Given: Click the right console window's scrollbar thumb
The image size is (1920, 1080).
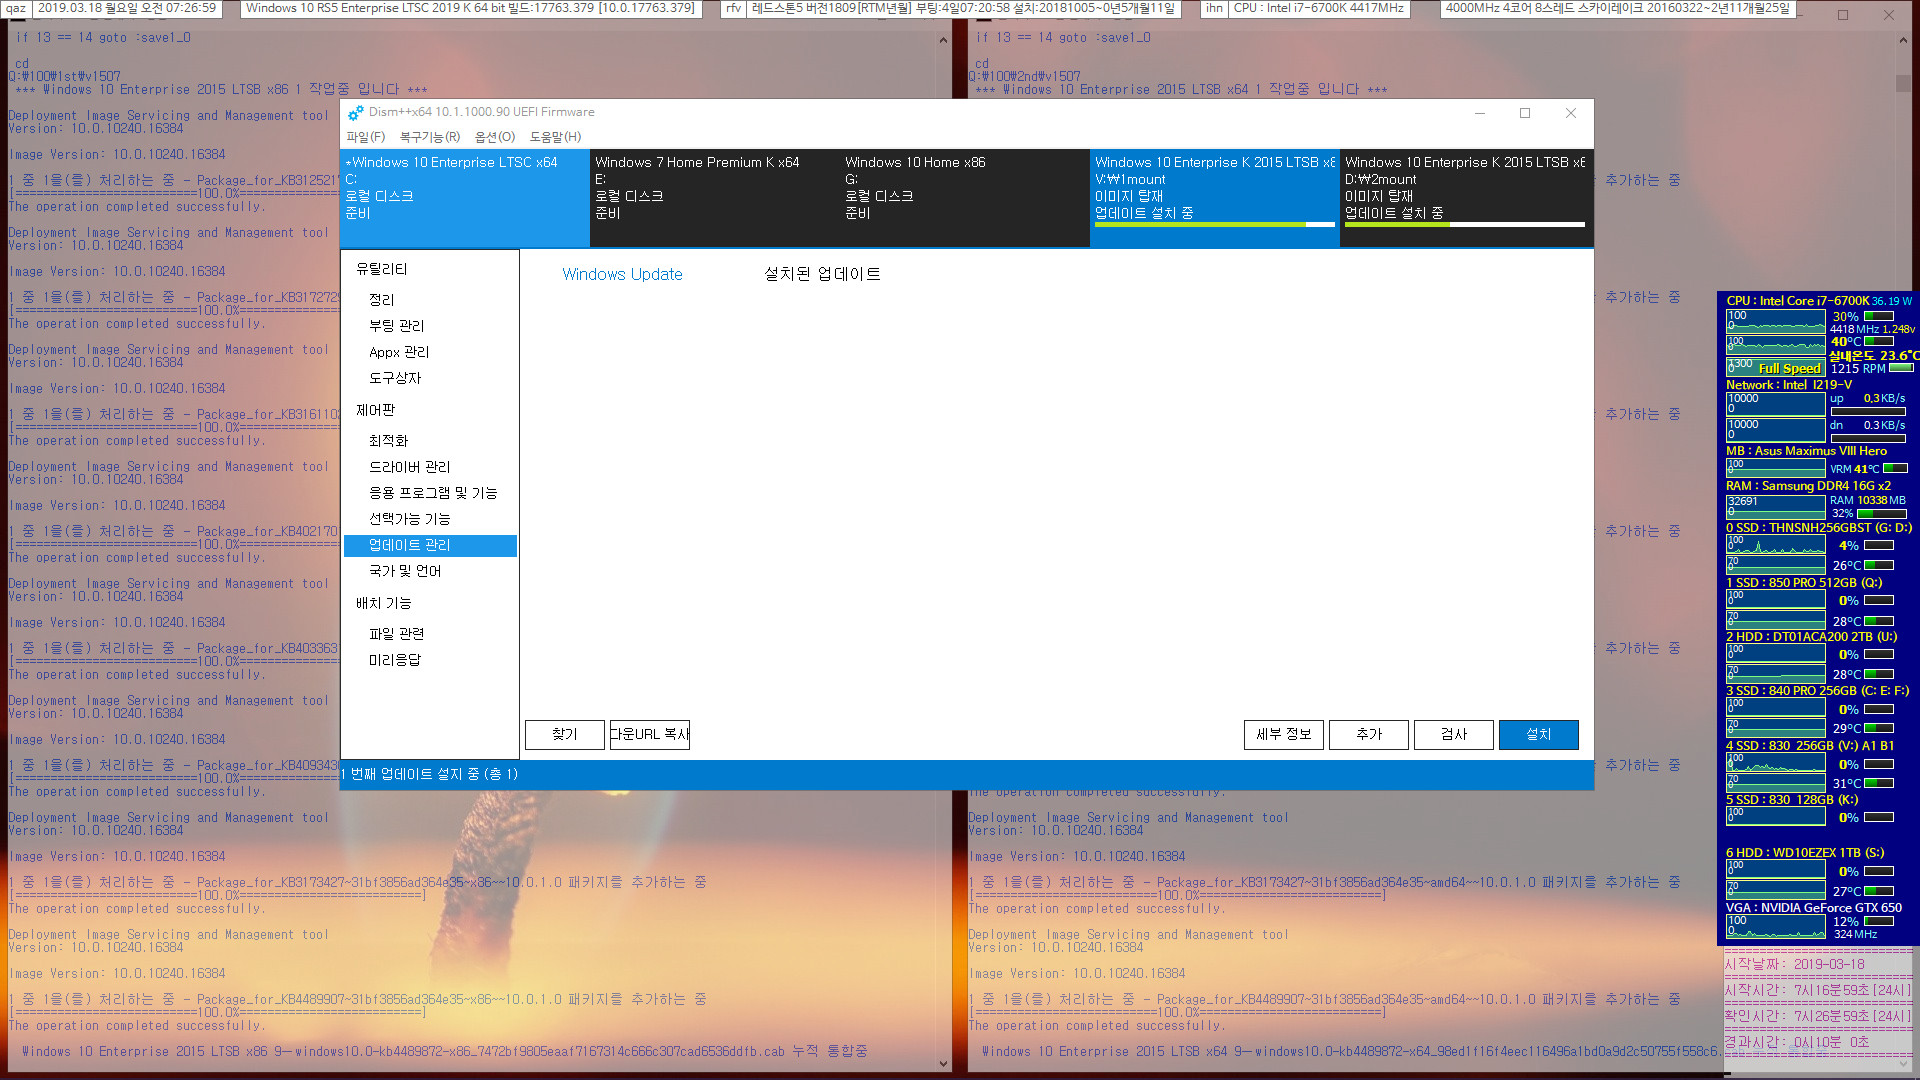Looking at the screenshot, I should (1903, 83).
